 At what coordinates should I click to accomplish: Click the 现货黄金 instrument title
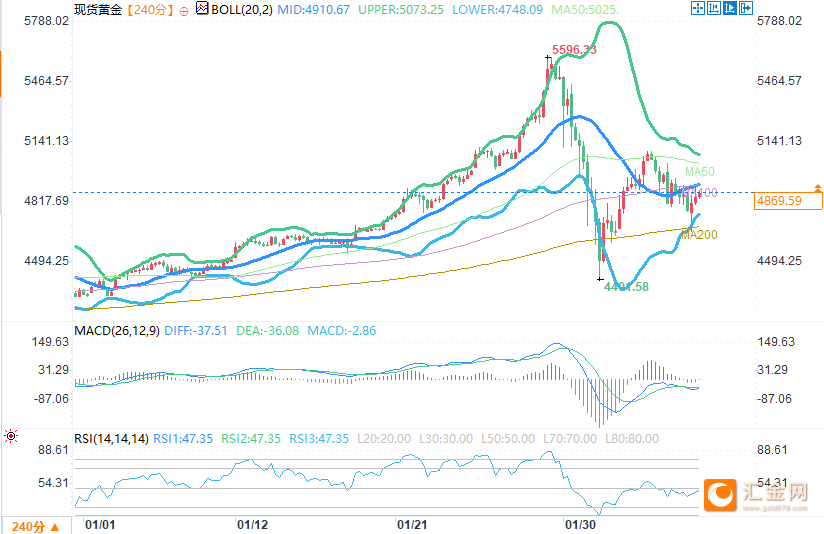point(98,9)
